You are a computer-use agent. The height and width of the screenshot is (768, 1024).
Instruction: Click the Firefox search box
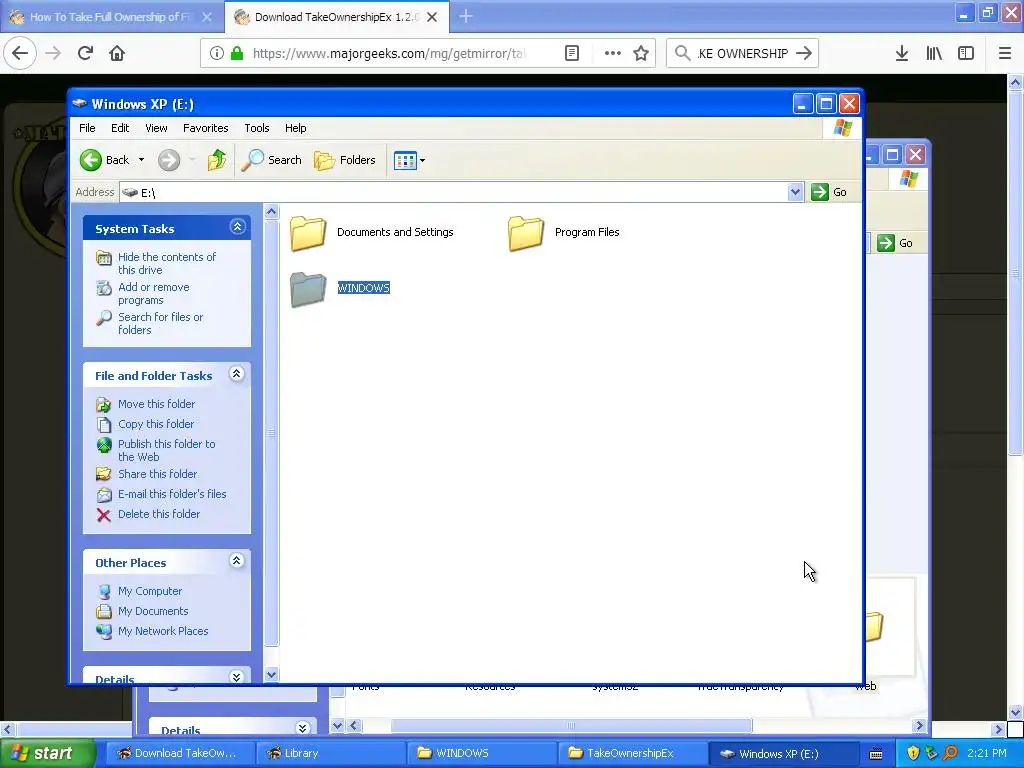coord(743,53)
